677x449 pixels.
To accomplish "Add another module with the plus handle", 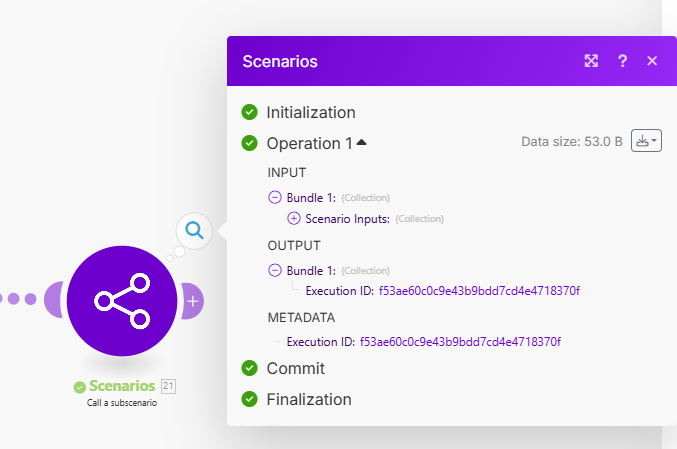I will [193, 300].
